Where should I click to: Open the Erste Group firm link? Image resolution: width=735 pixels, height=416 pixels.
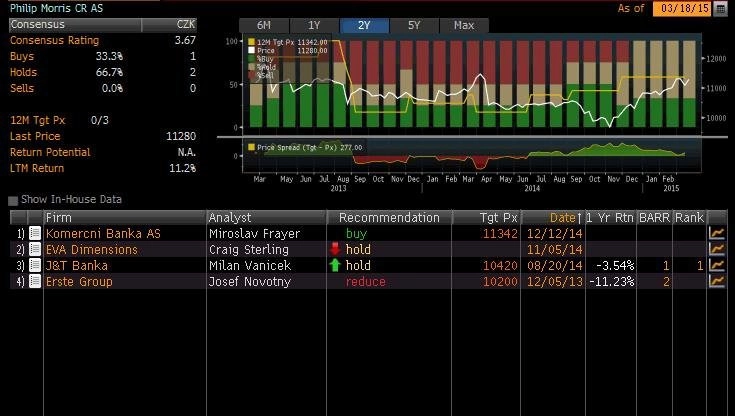(x=79, y=281)
